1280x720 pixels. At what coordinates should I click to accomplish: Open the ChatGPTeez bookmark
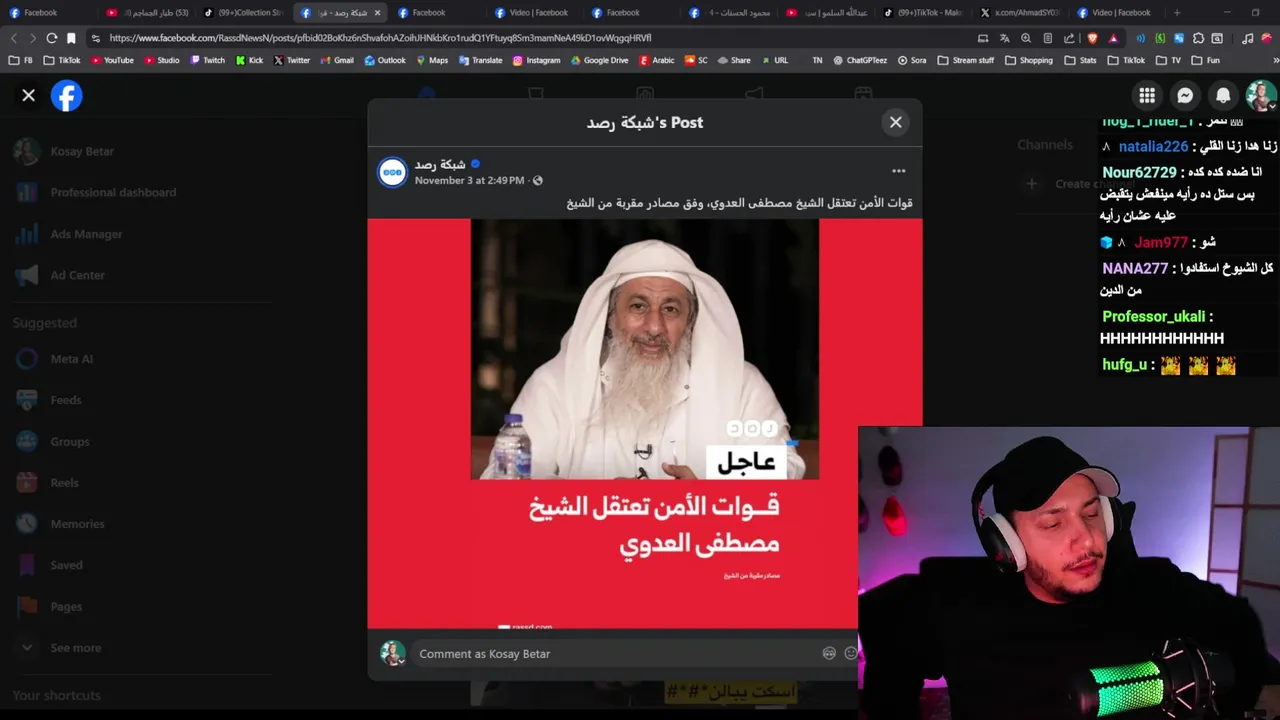click(860, 60)
